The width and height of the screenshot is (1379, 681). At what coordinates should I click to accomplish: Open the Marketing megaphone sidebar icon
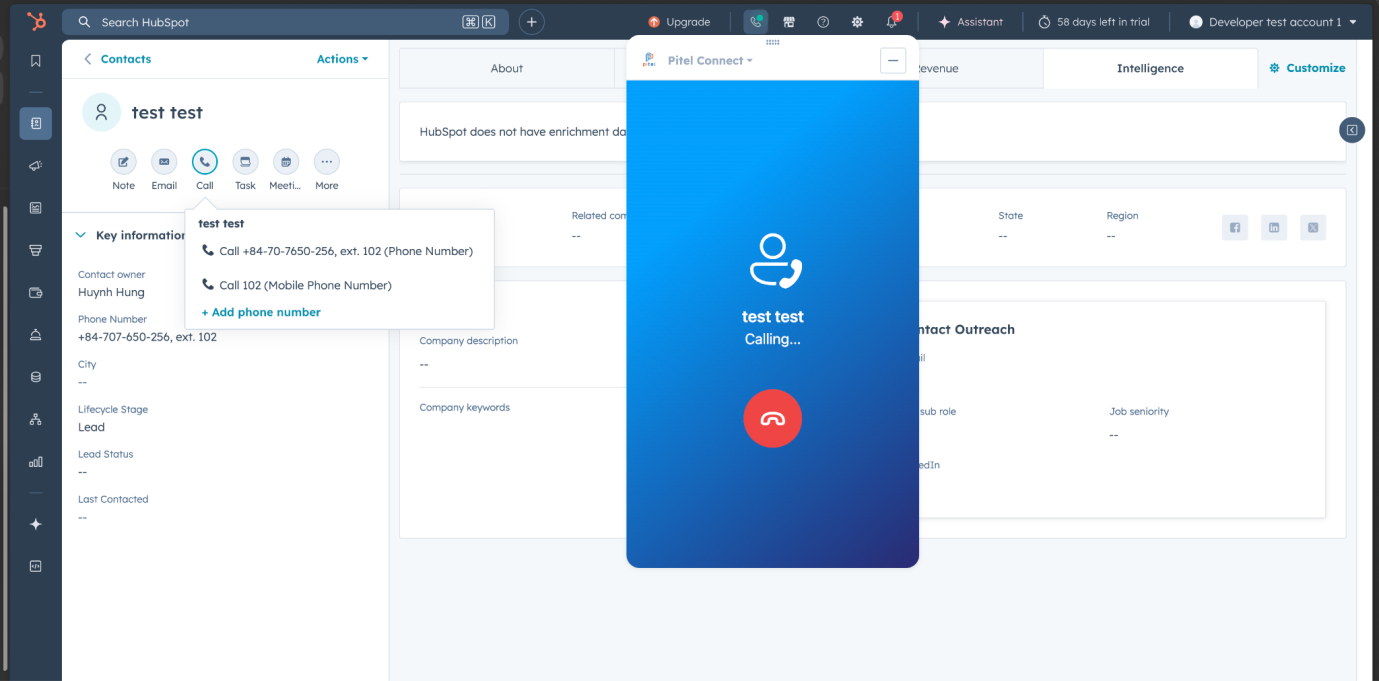click(36, 165)
